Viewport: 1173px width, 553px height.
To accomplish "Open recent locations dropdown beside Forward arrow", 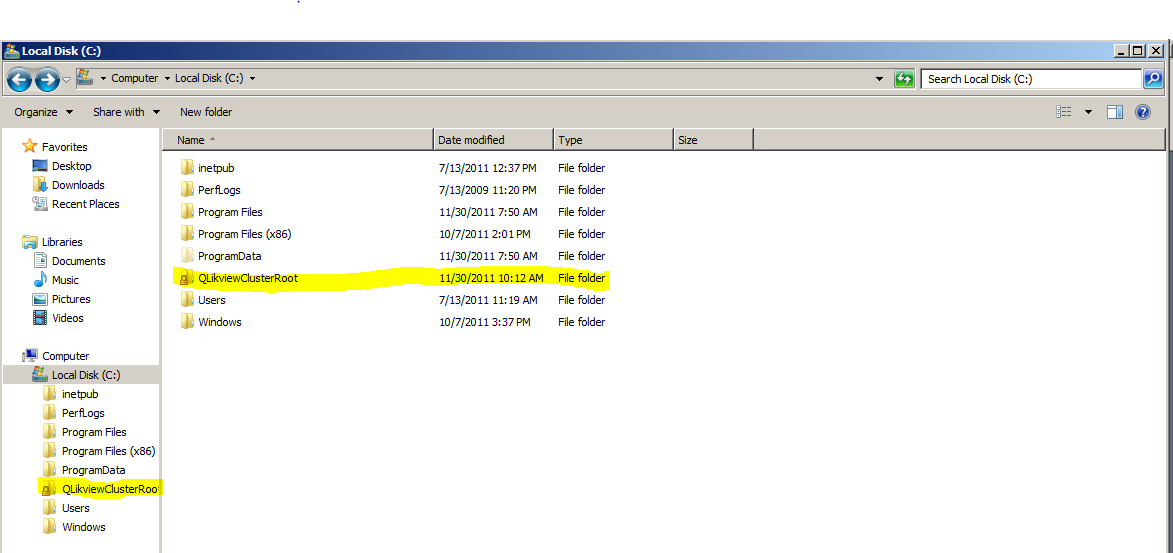I will 67,79.
